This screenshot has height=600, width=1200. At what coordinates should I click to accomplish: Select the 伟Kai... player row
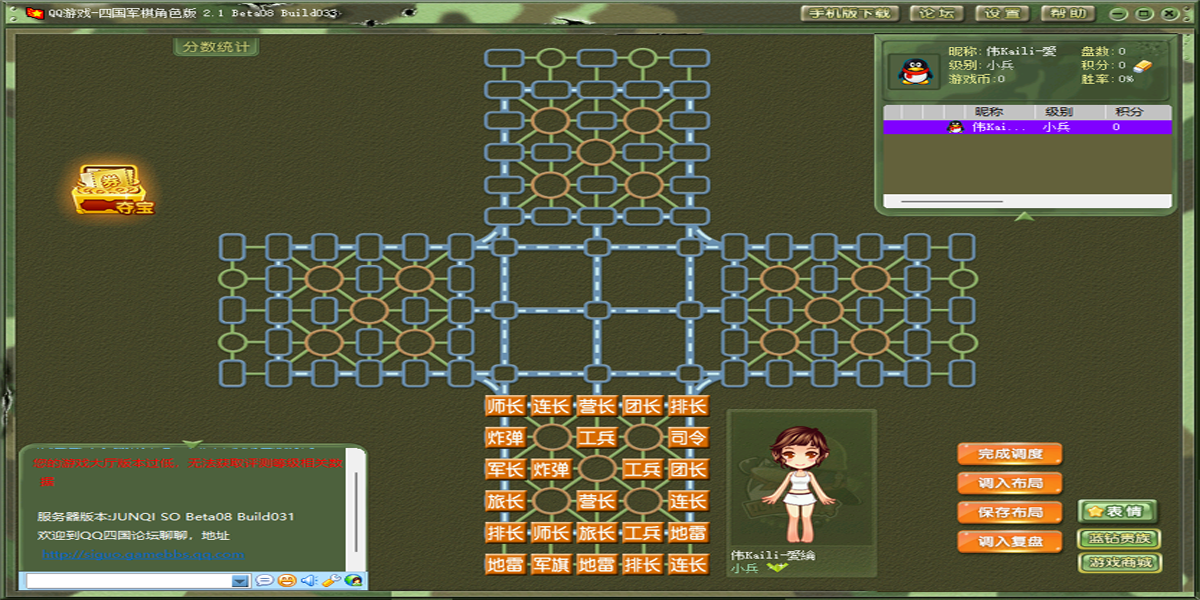tap(1027, 127)
